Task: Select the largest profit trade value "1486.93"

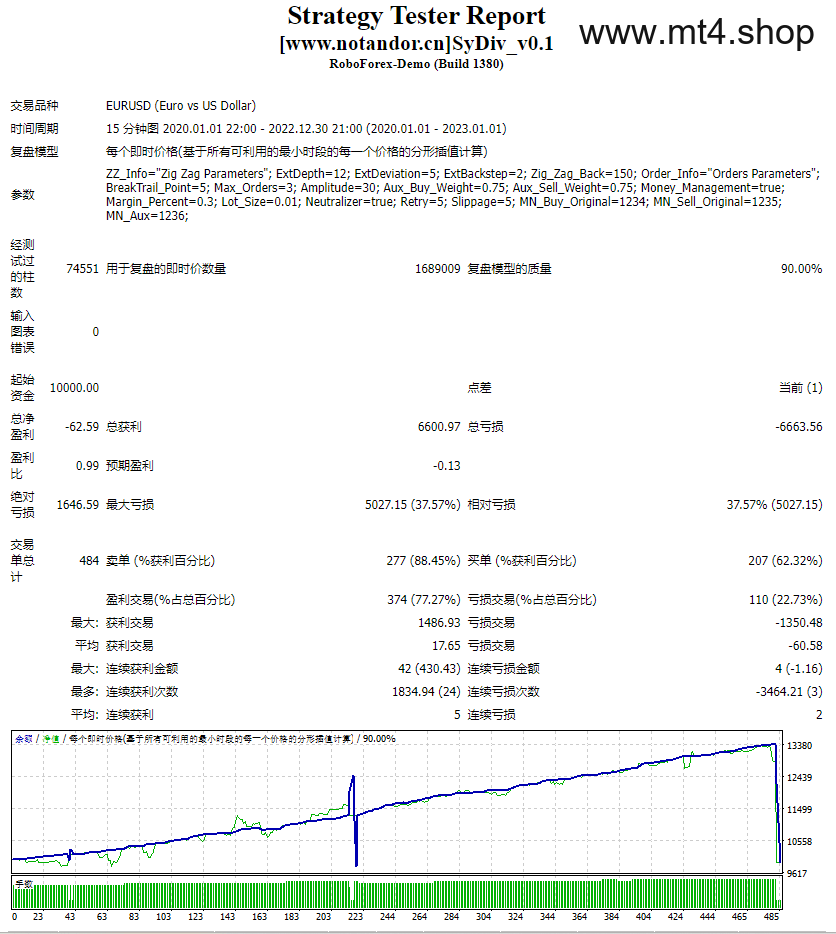Action: click(439, 622)
